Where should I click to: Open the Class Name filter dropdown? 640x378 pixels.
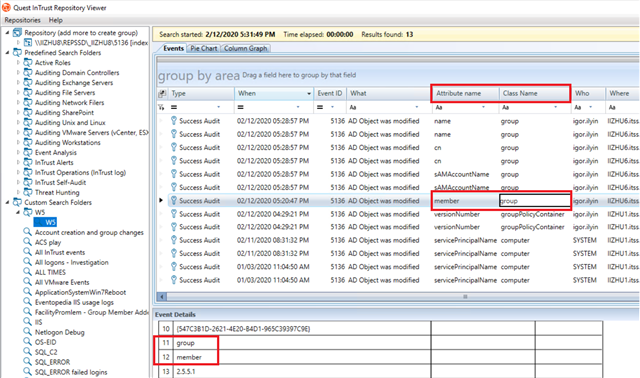tap(556, 107)
